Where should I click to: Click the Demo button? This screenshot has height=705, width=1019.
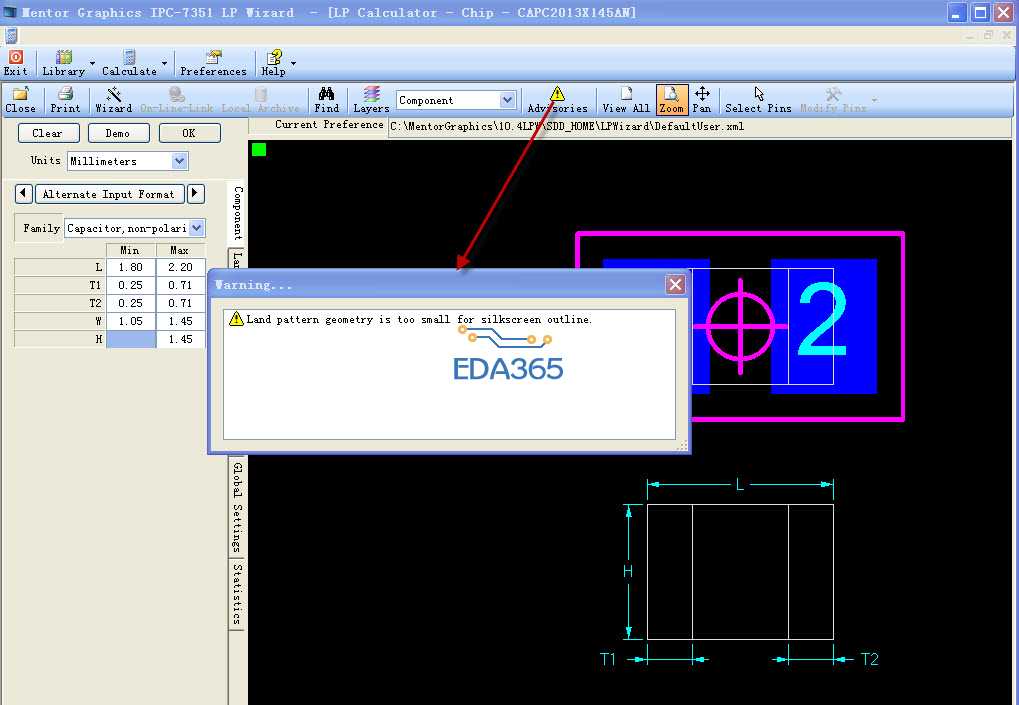(118, 133)
